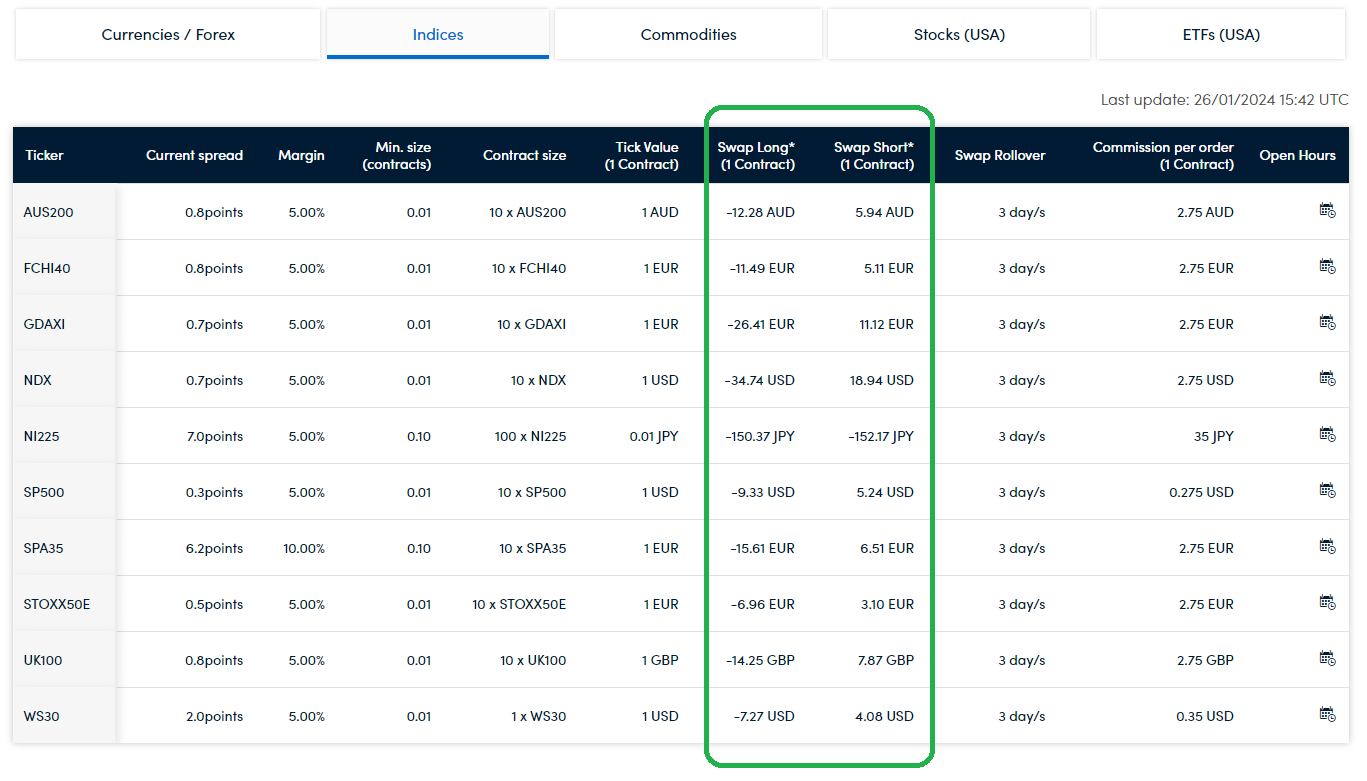Image resolution: width=1367 pixels, height=781 pixels.
Task: Open trading hours calendar for FCHI40
Action: point(1327,266)
